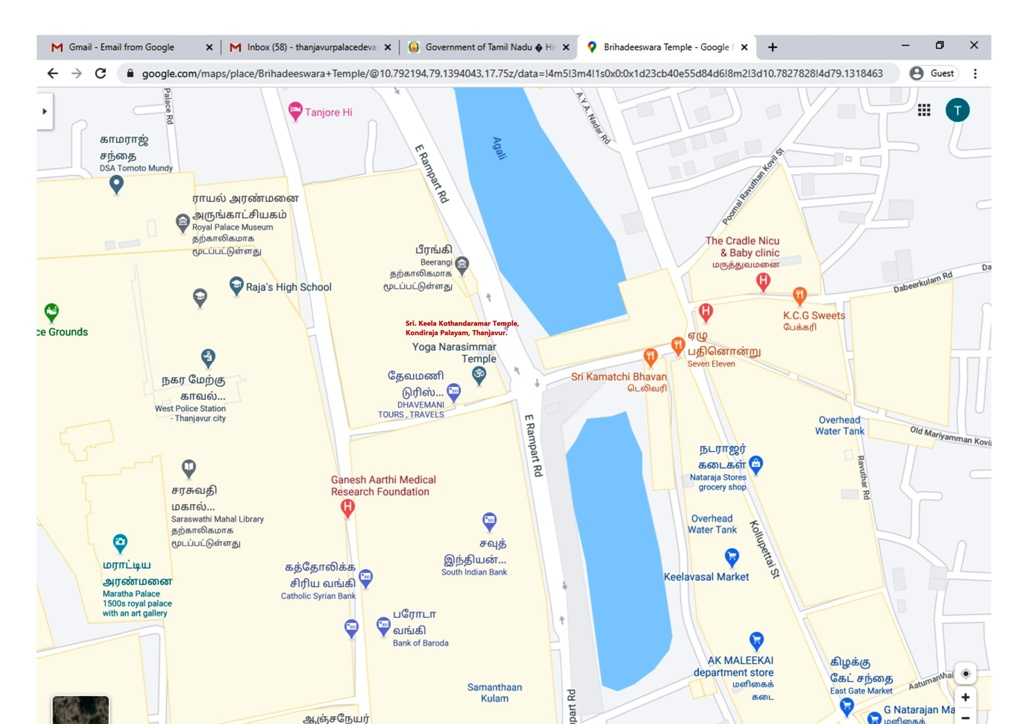Select the South Indian Bank marker

point(489,521)
